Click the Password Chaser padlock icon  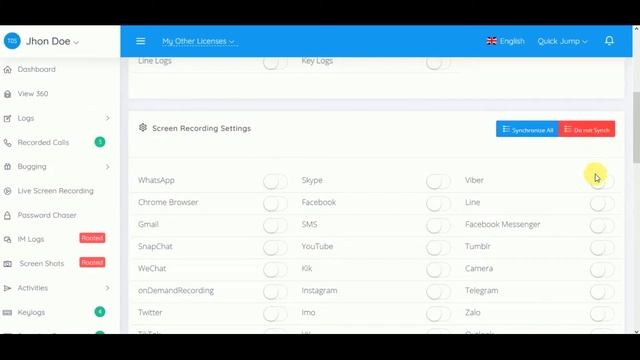pos(7,215)
